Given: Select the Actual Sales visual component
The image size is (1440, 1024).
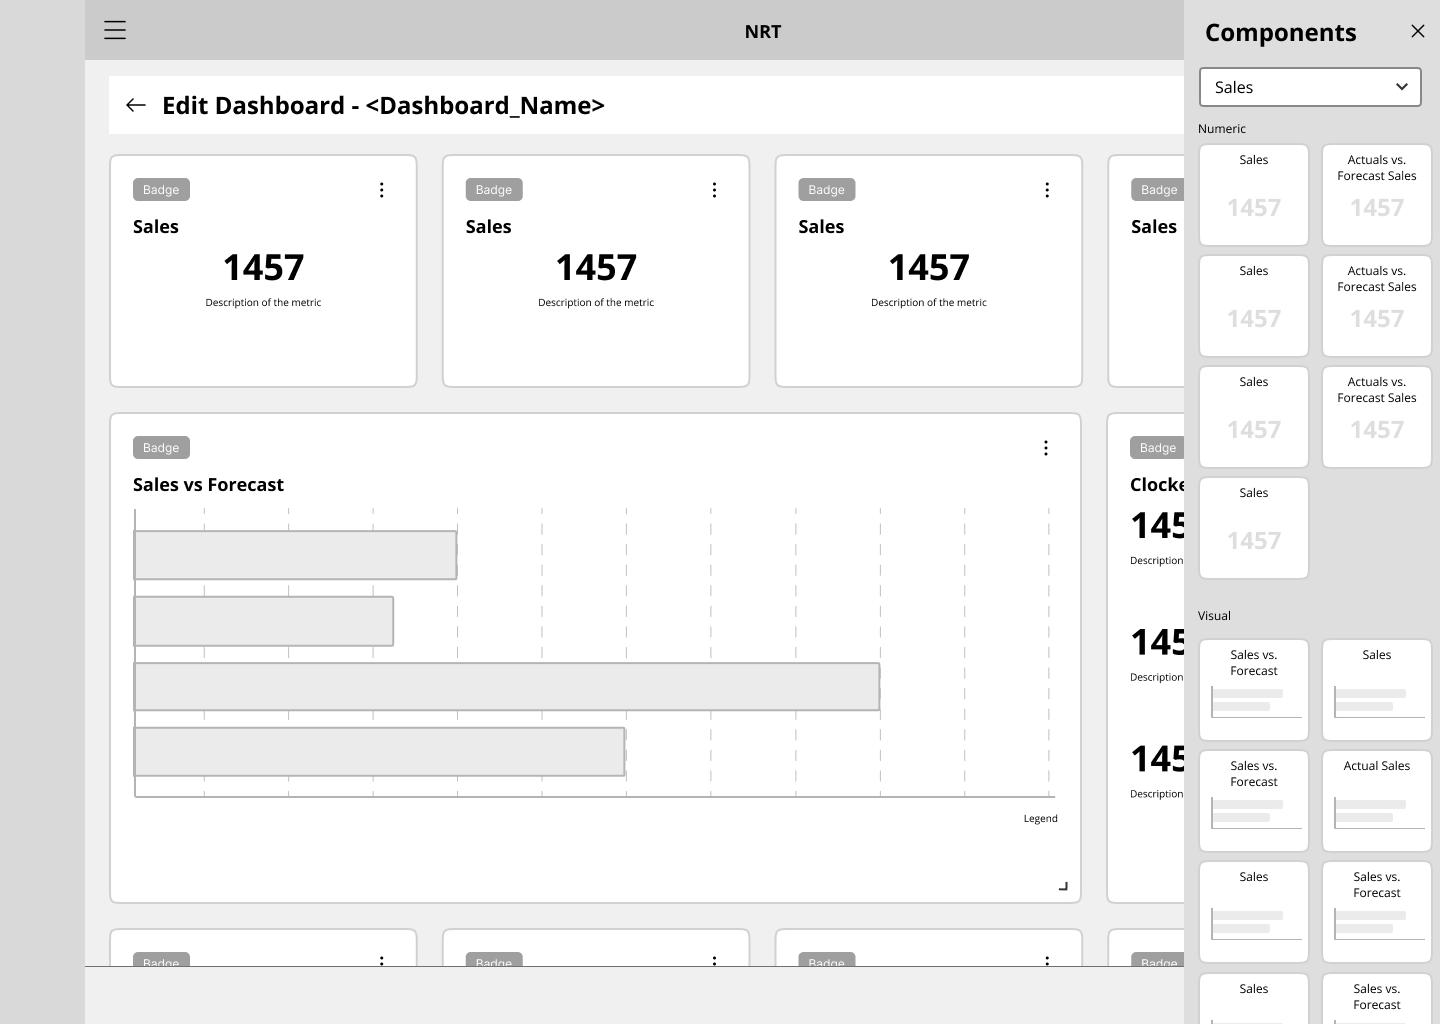Looking at the screenshot, I should pyautogui.click(x=1376, y=800).
